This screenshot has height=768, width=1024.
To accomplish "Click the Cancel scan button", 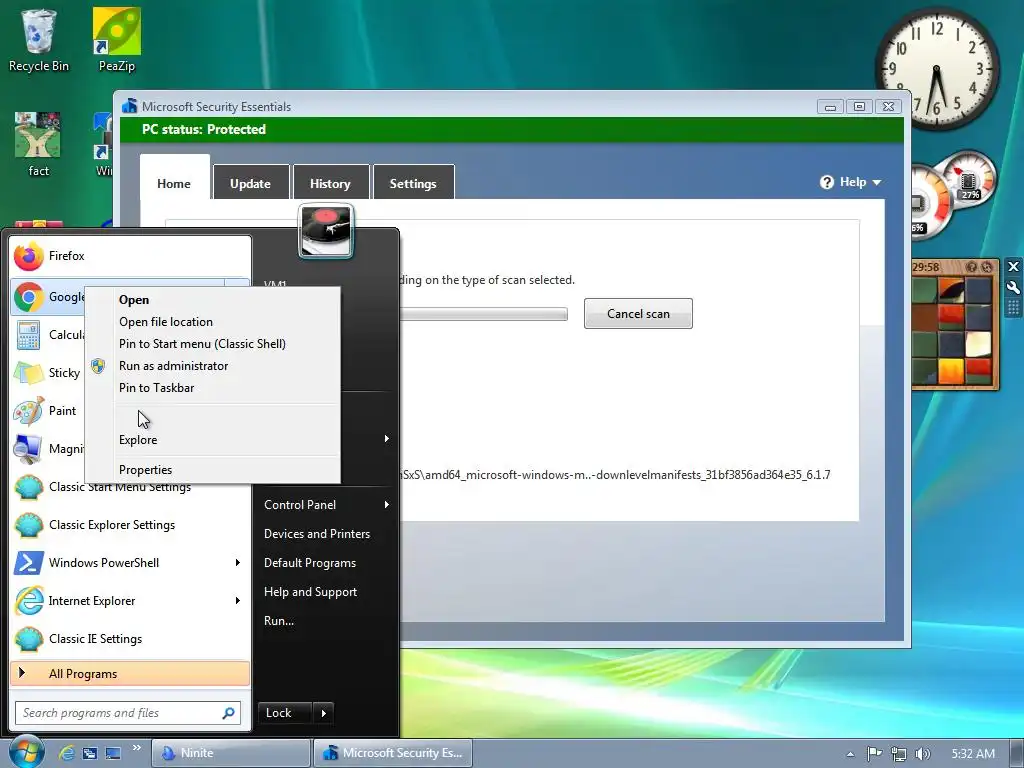I will click(x=638, y=313).
